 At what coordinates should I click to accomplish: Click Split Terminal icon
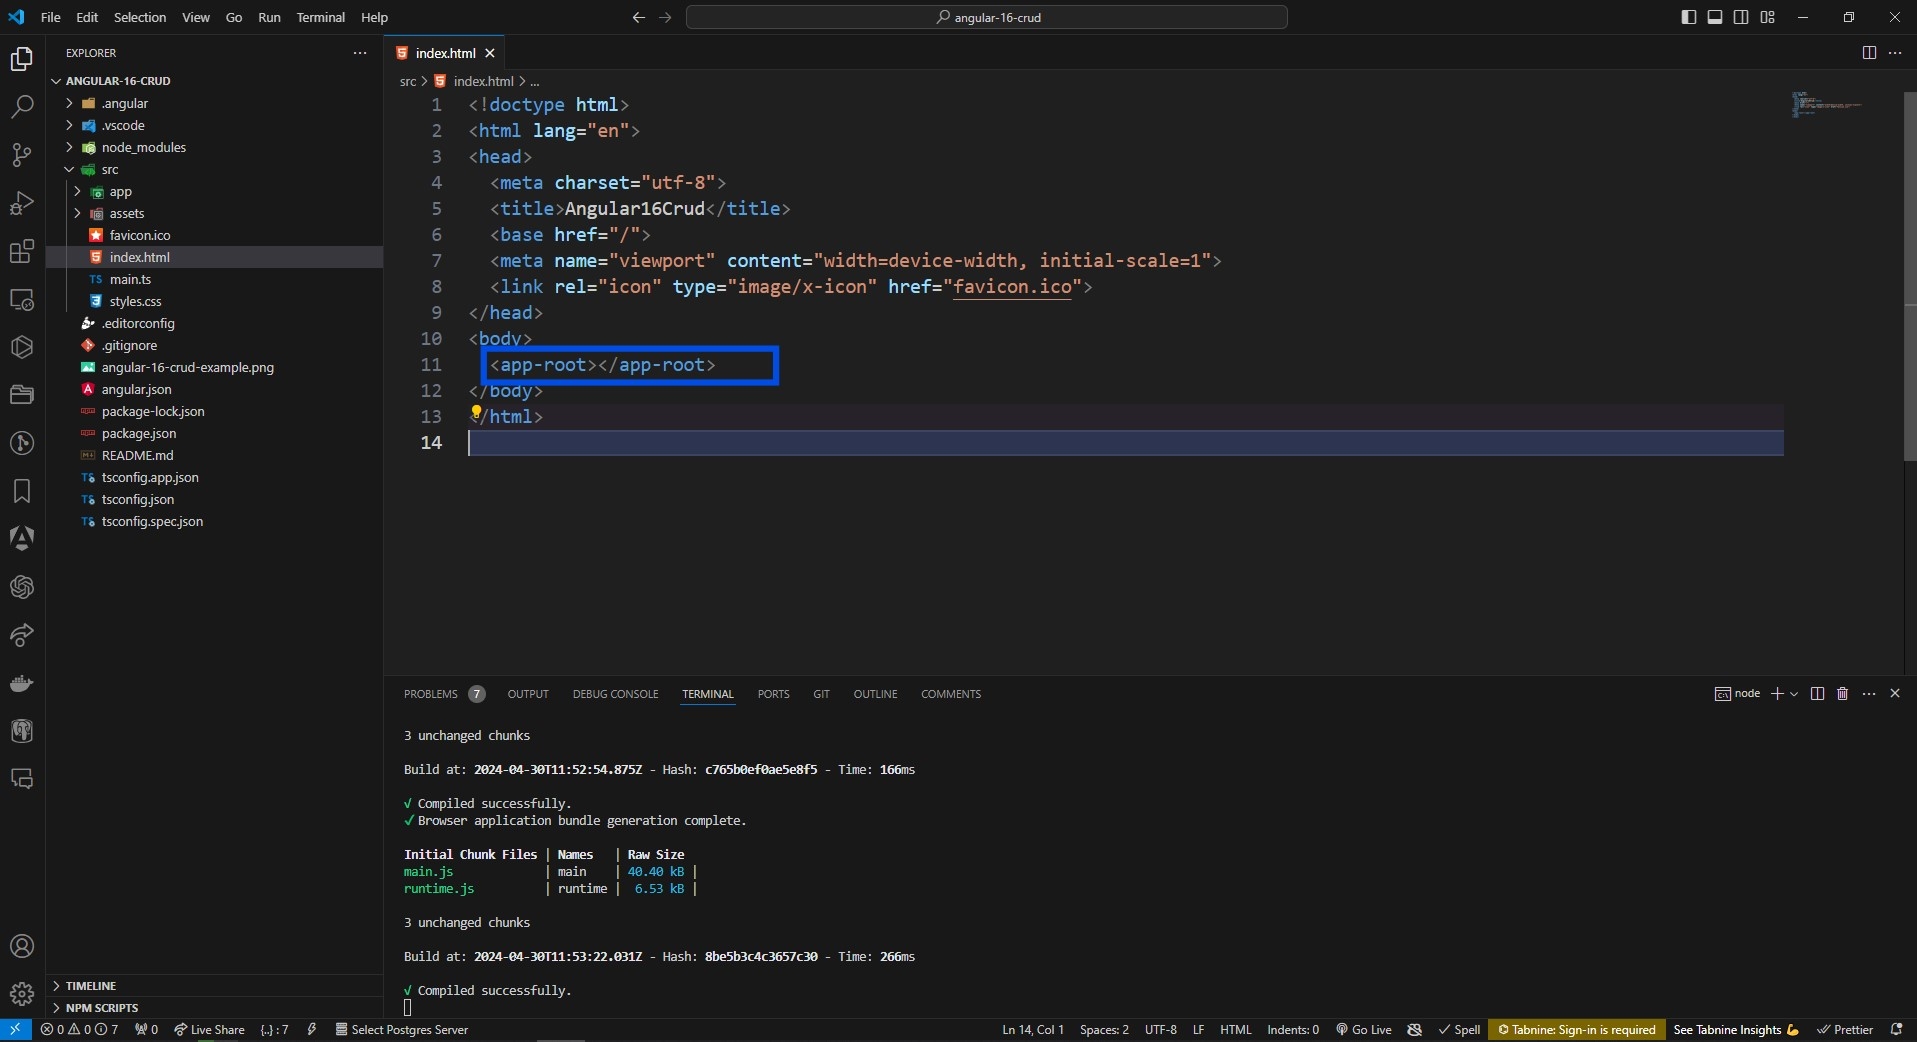point(1818,694)
